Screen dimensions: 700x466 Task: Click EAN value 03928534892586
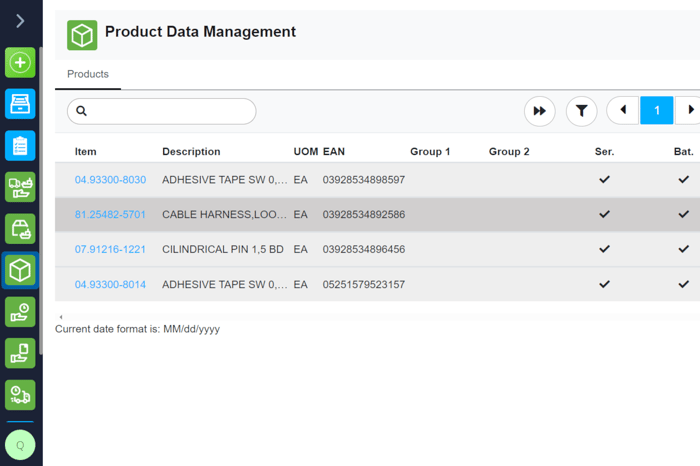364,215
